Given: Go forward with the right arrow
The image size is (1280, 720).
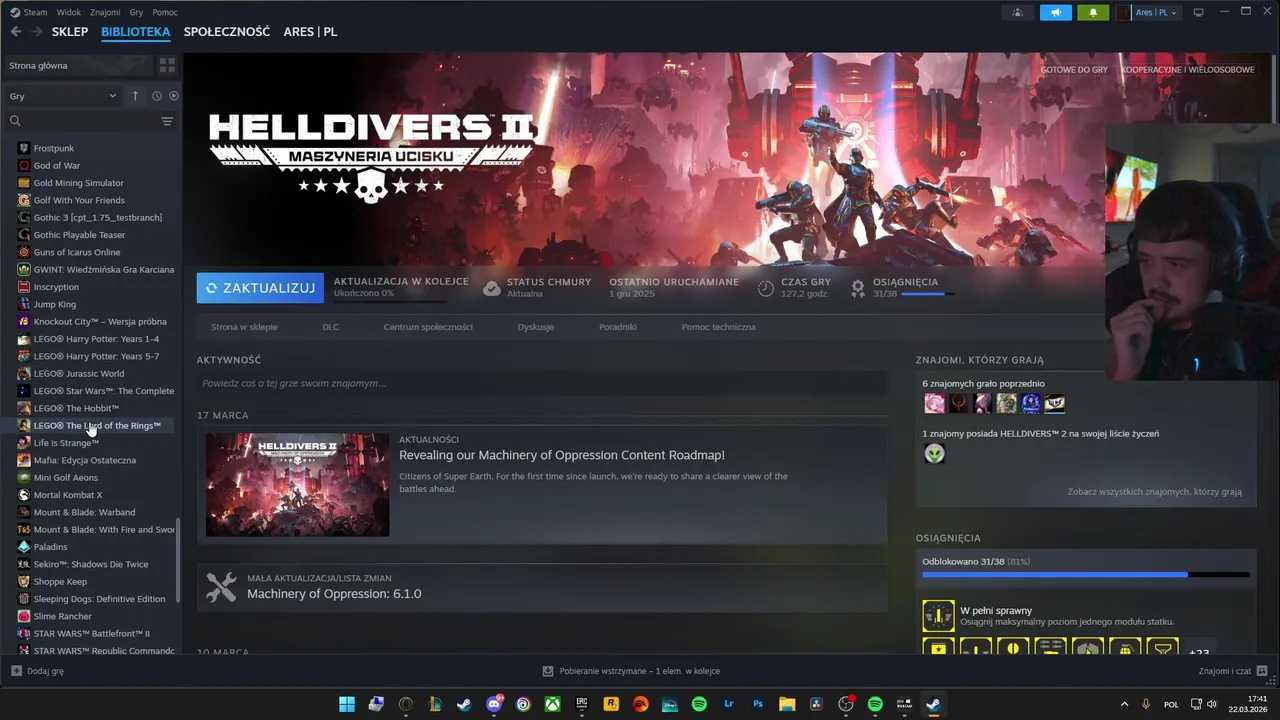Looking at the screenshot, I should [38, 32].
